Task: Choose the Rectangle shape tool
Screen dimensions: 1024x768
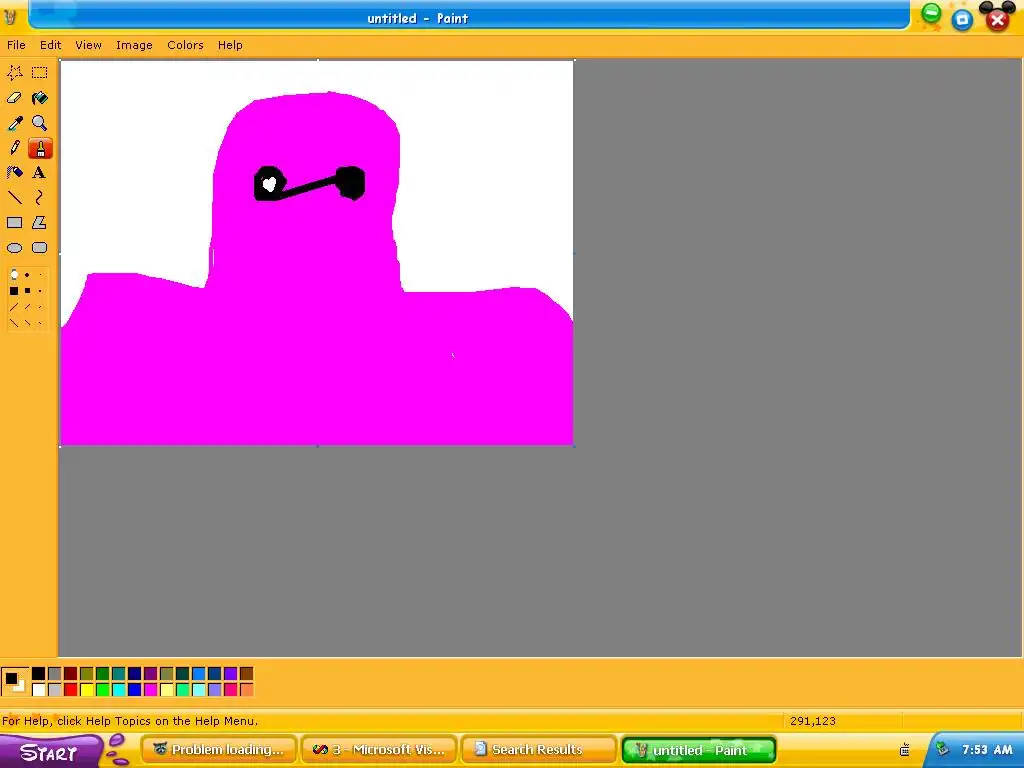Action: 14,223
